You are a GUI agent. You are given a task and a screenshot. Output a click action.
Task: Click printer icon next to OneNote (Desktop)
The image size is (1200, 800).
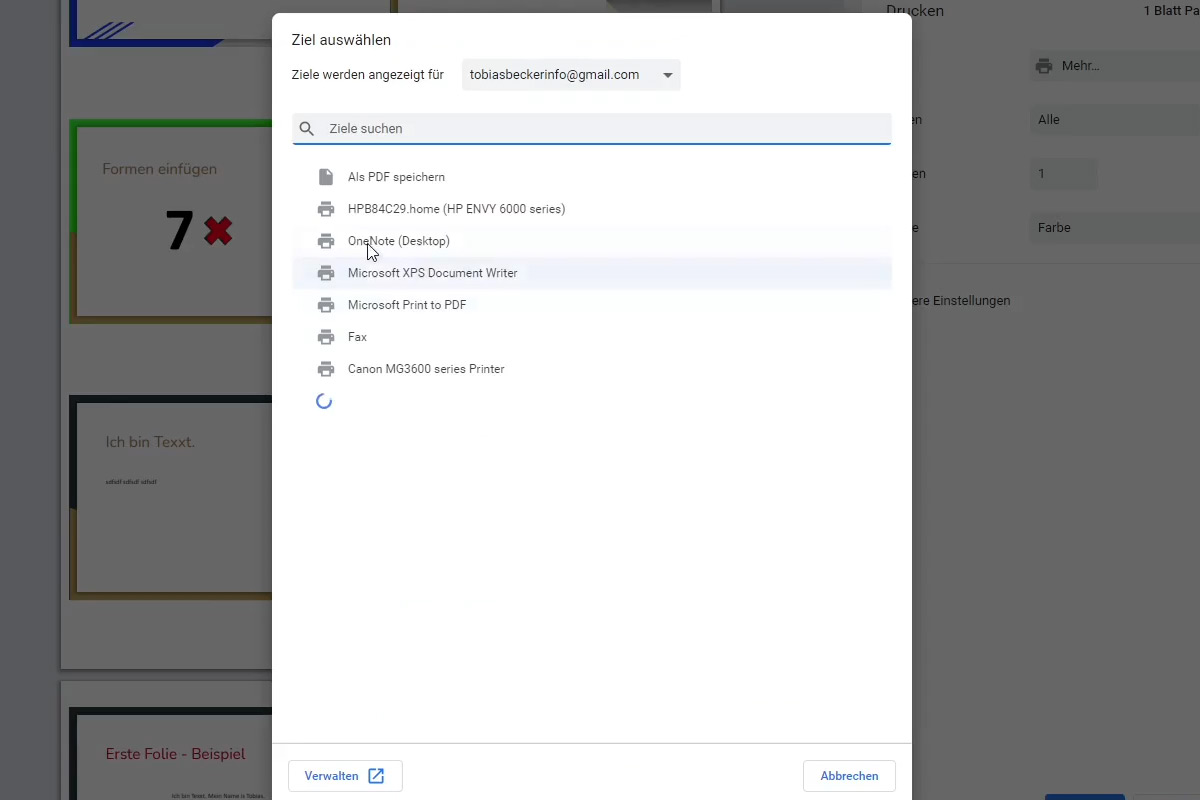tap(325, 241)
